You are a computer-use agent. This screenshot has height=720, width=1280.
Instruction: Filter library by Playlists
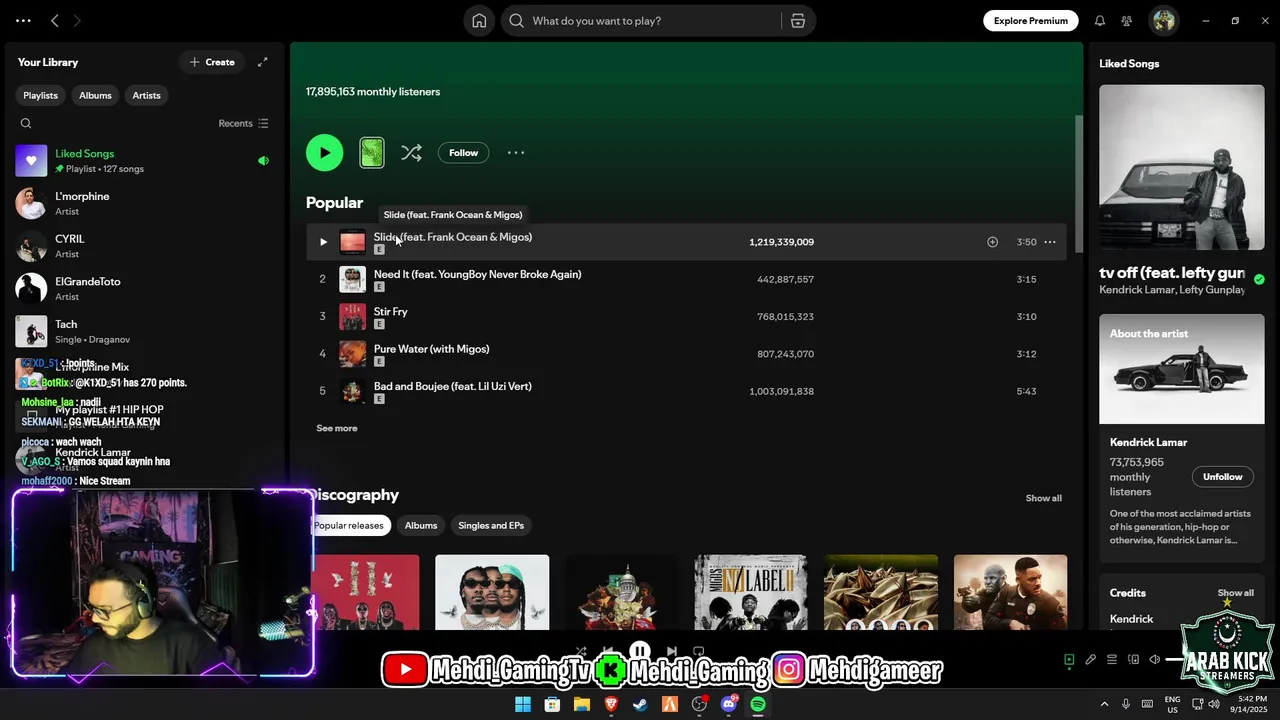[40, 95]
